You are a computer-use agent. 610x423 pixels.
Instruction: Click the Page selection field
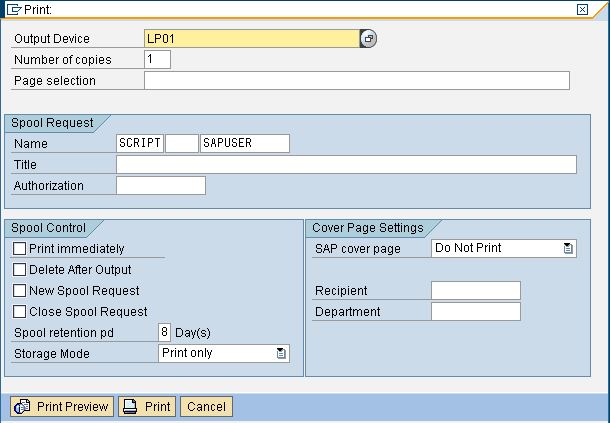point(357,81)
